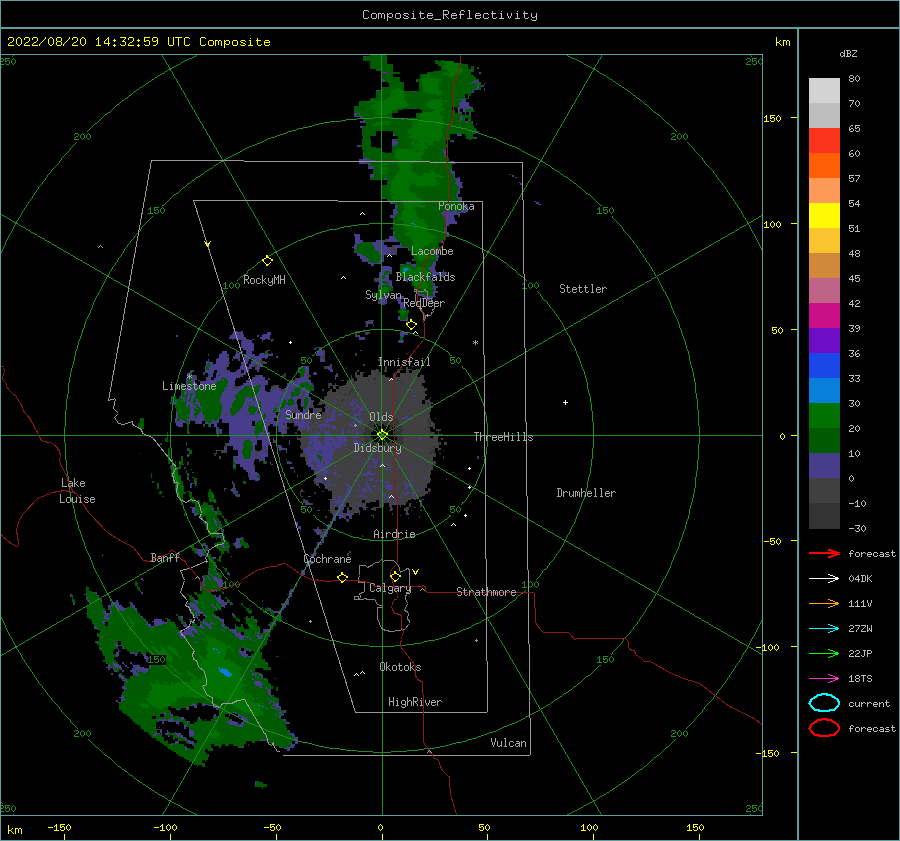
Task: Click the Airdrie city label
Action: (394, 534)
